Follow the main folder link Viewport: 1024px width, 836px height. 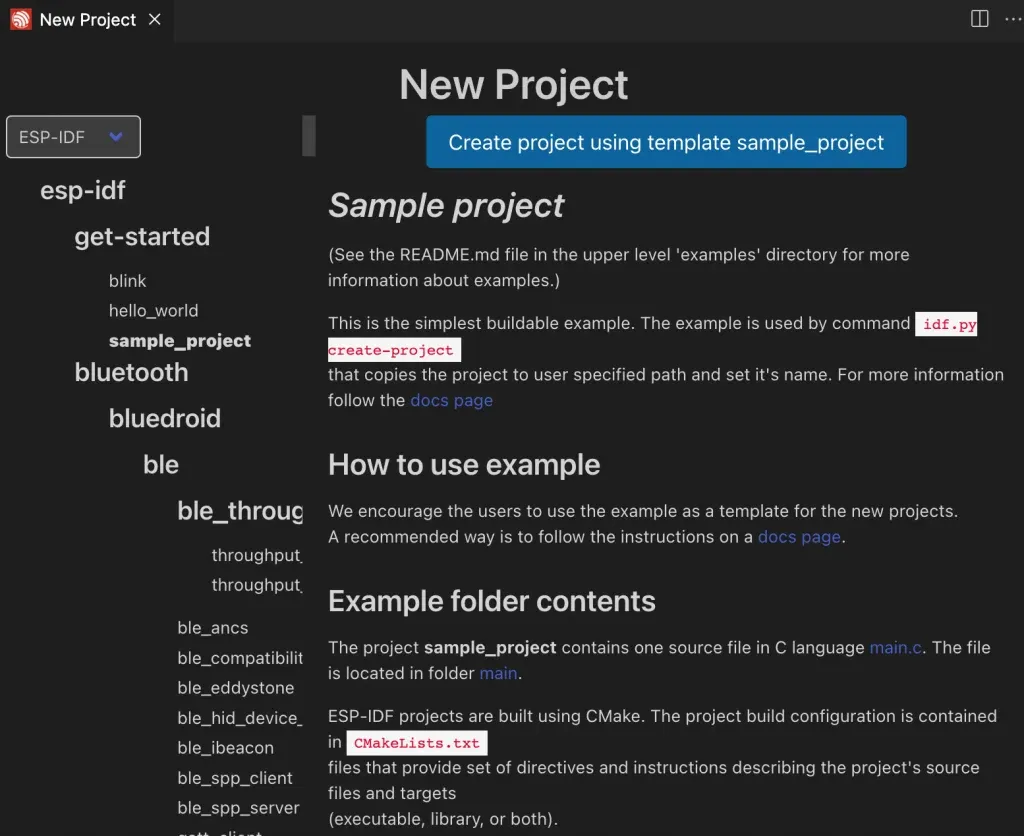click(x=498, y=673)
